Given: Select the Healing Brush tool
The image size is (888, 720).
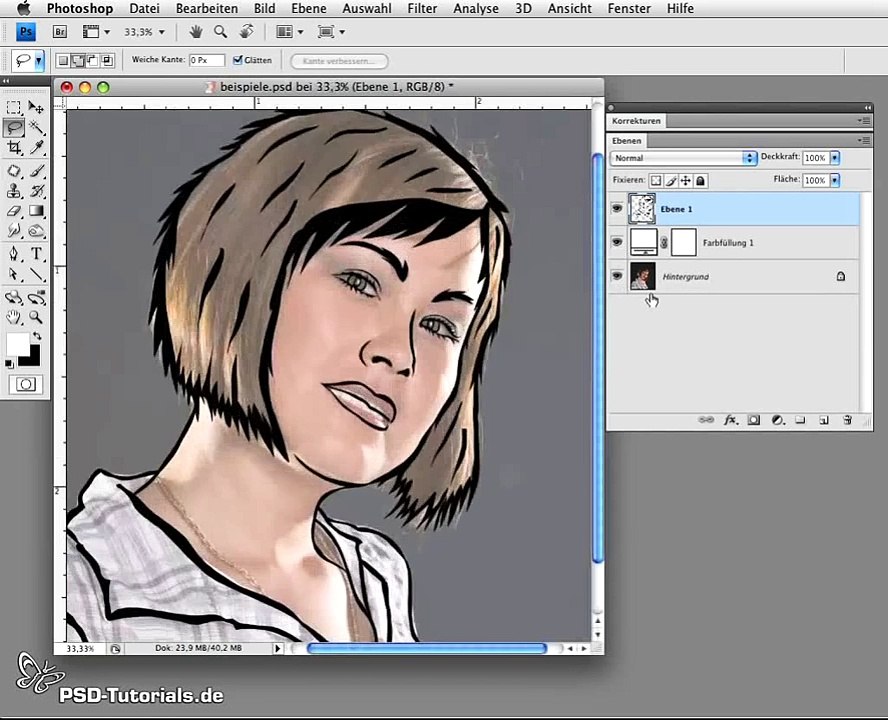Looking at the screenshot, I should (x=14, y=171).
